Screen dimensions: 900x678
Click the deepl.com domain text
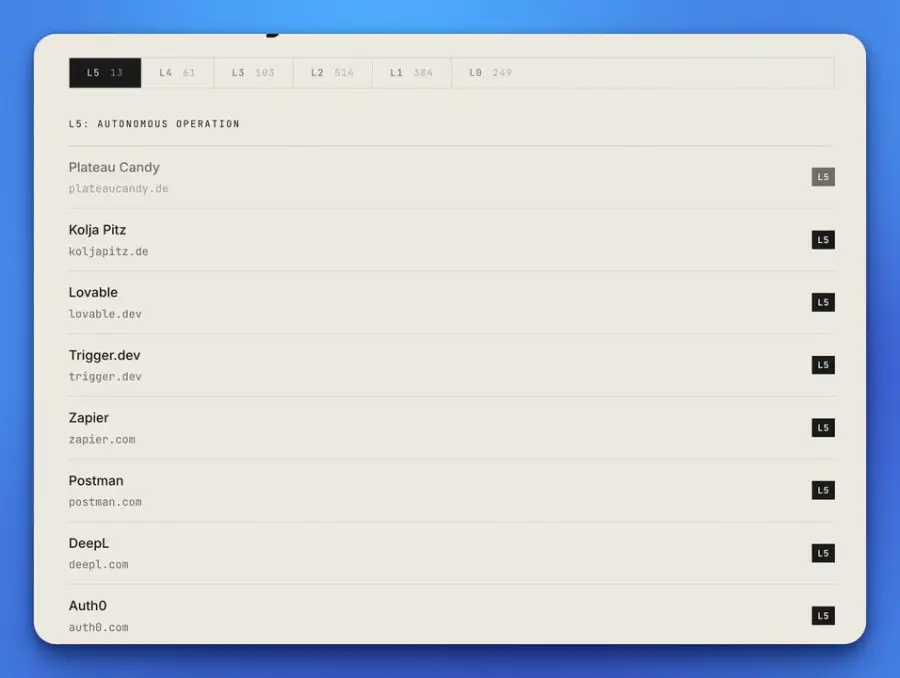pyautogui.click(x=99, y=564)
